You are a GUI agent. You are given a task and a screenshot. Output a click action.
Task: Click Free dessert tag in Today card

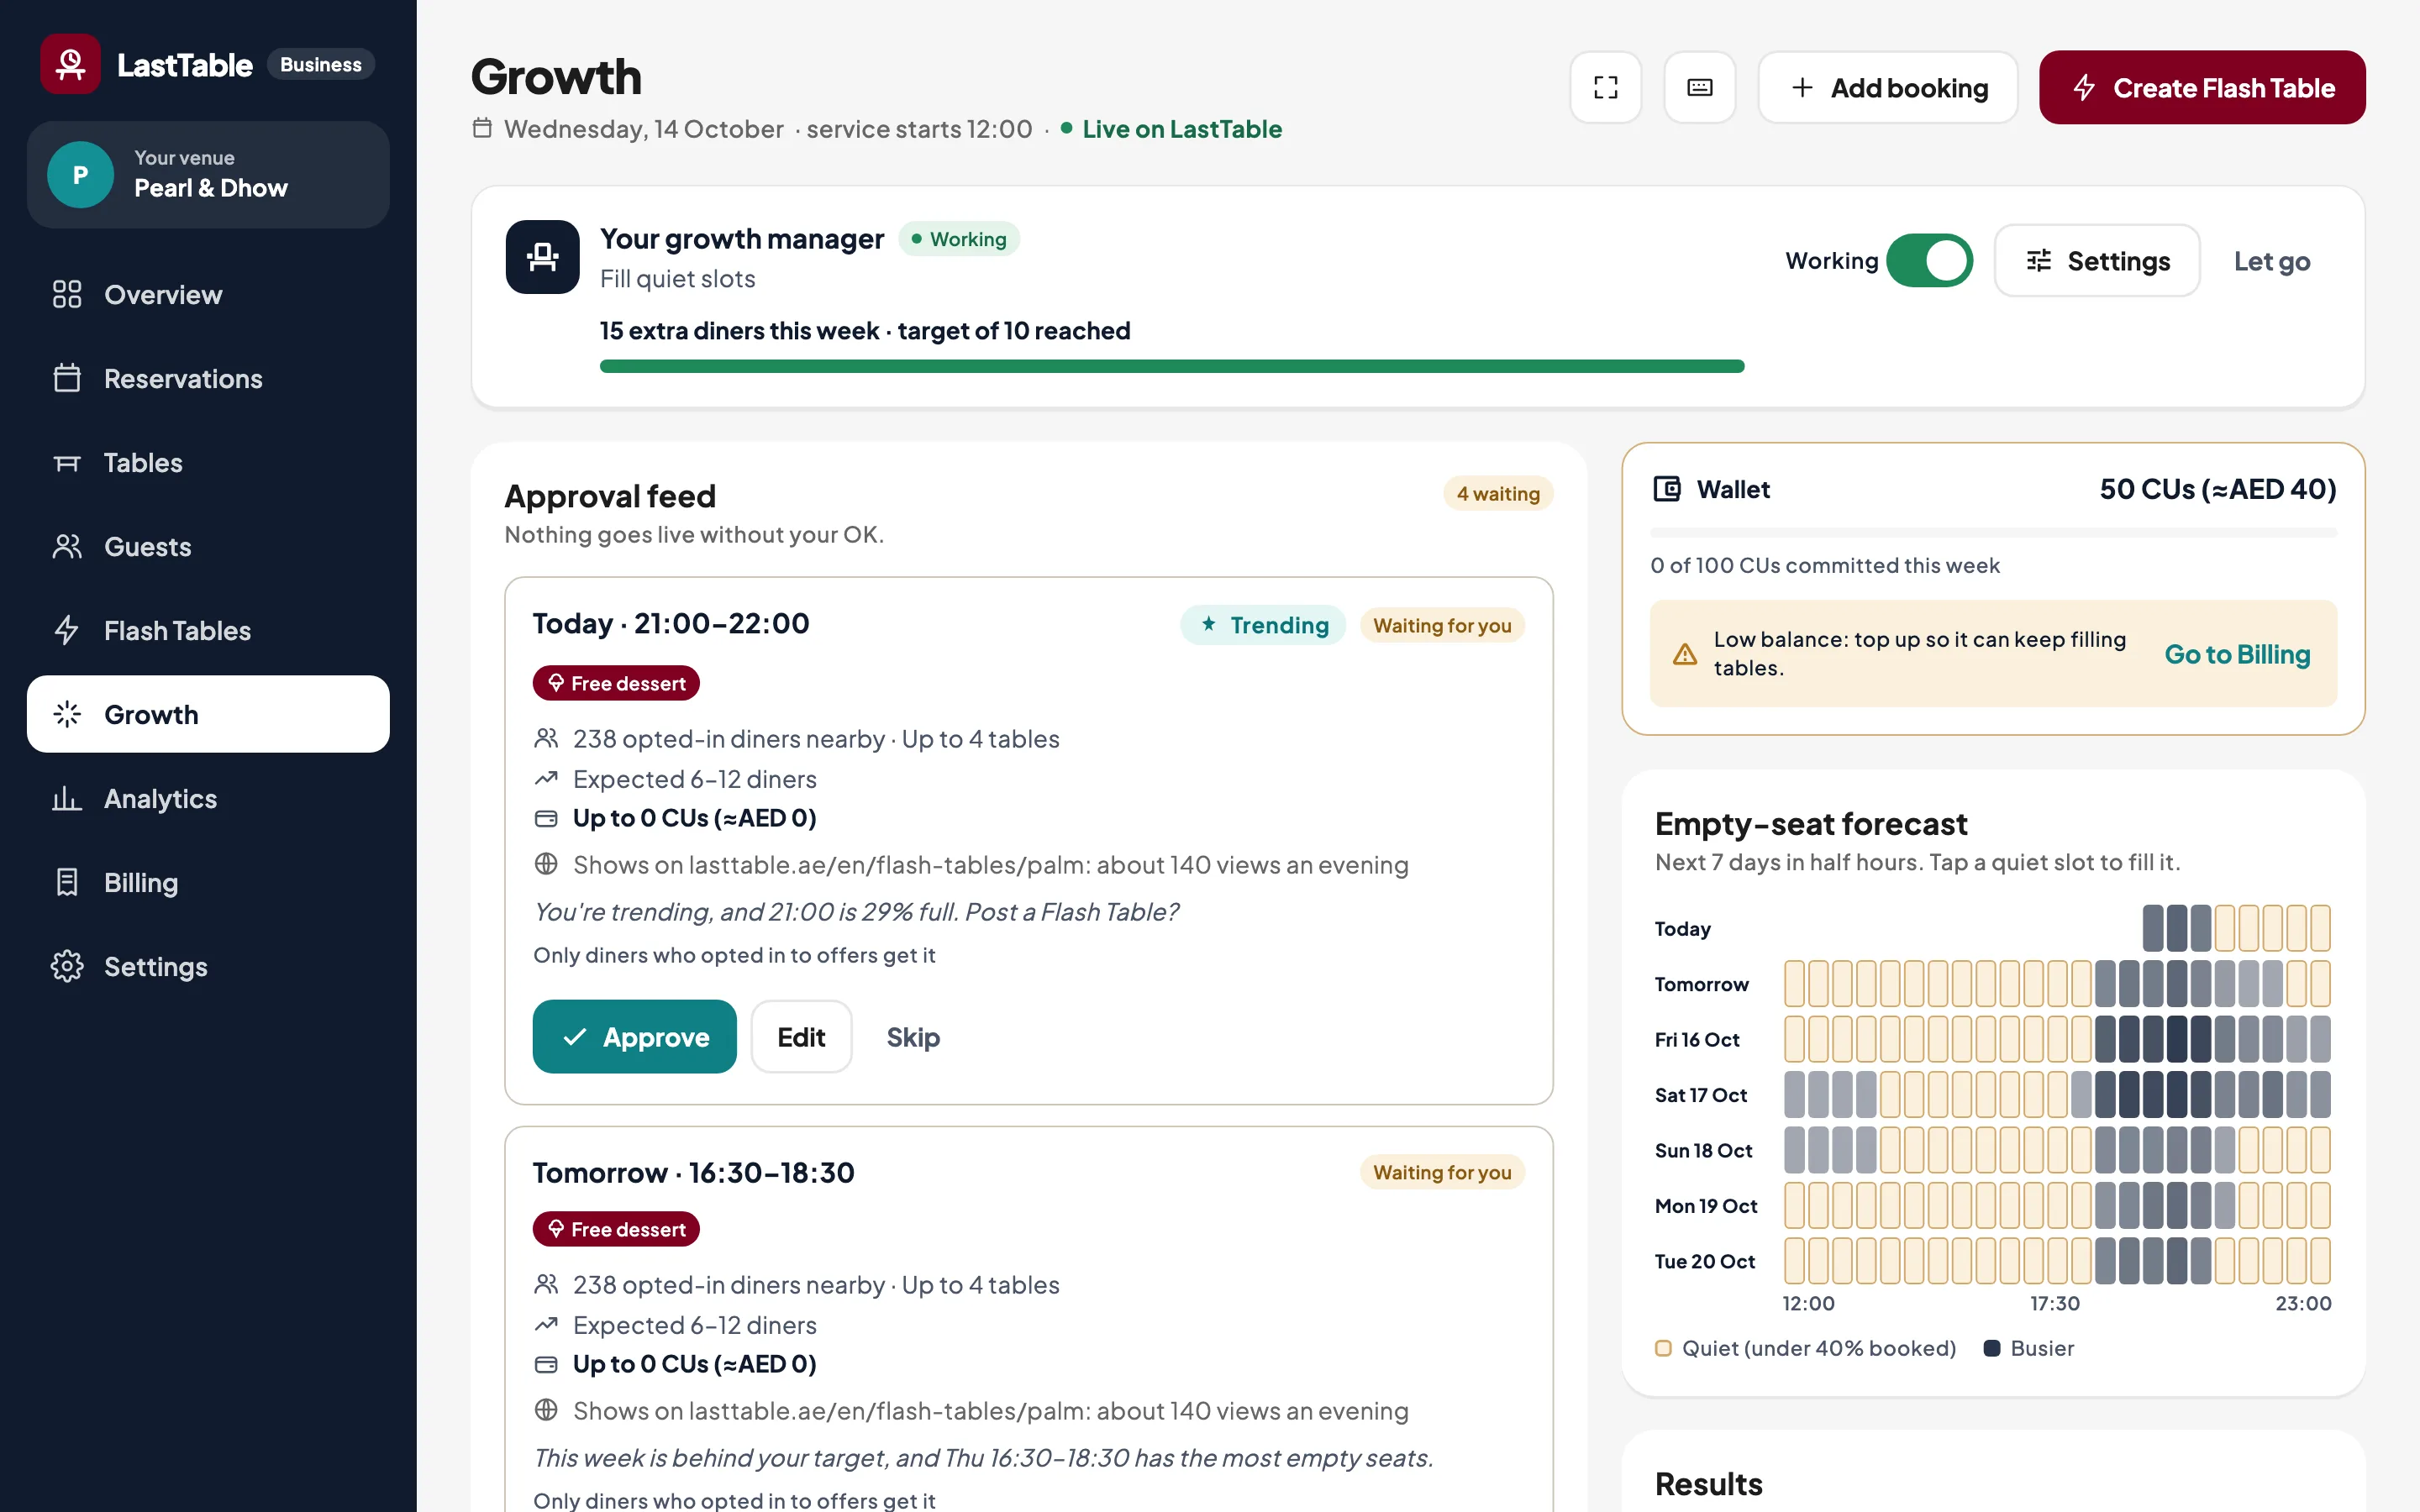pos(616,683)
